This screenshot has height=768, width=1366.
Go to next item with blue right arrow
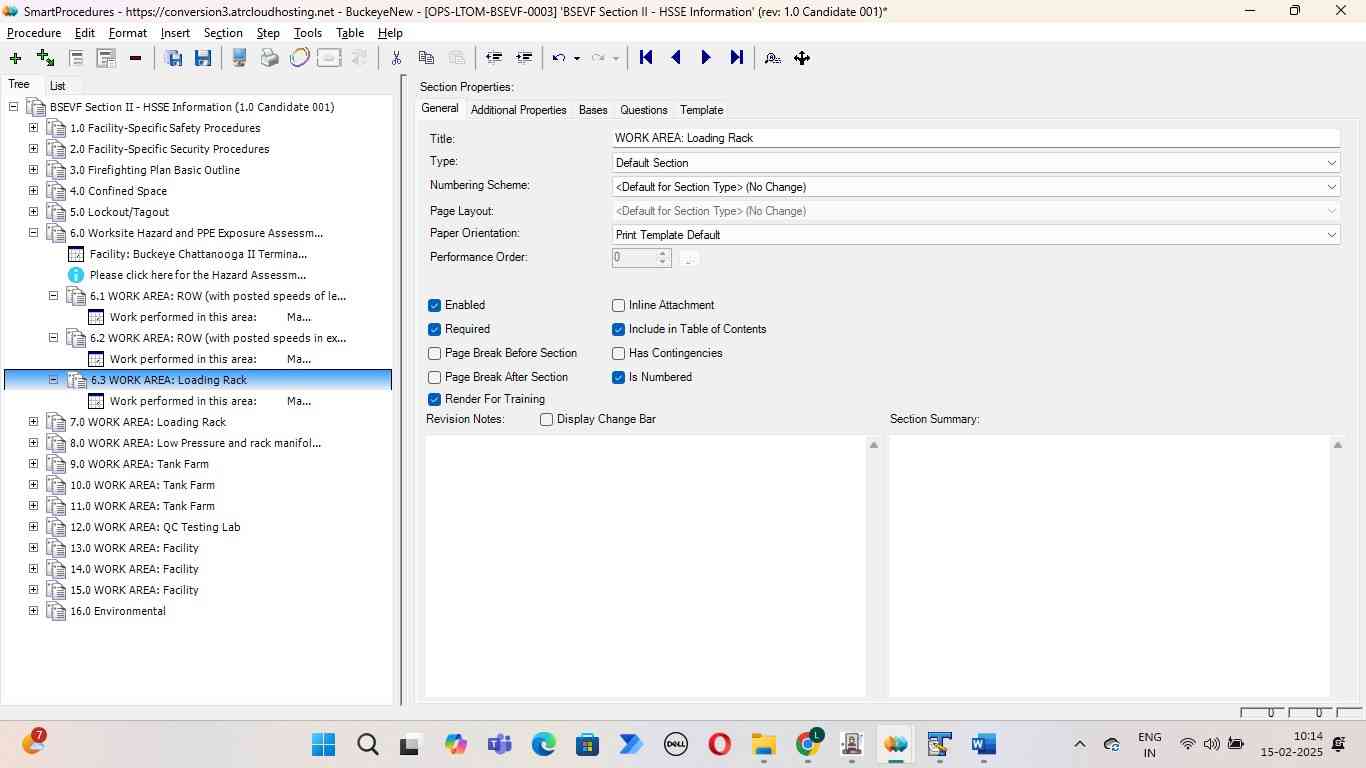point(706,58)
